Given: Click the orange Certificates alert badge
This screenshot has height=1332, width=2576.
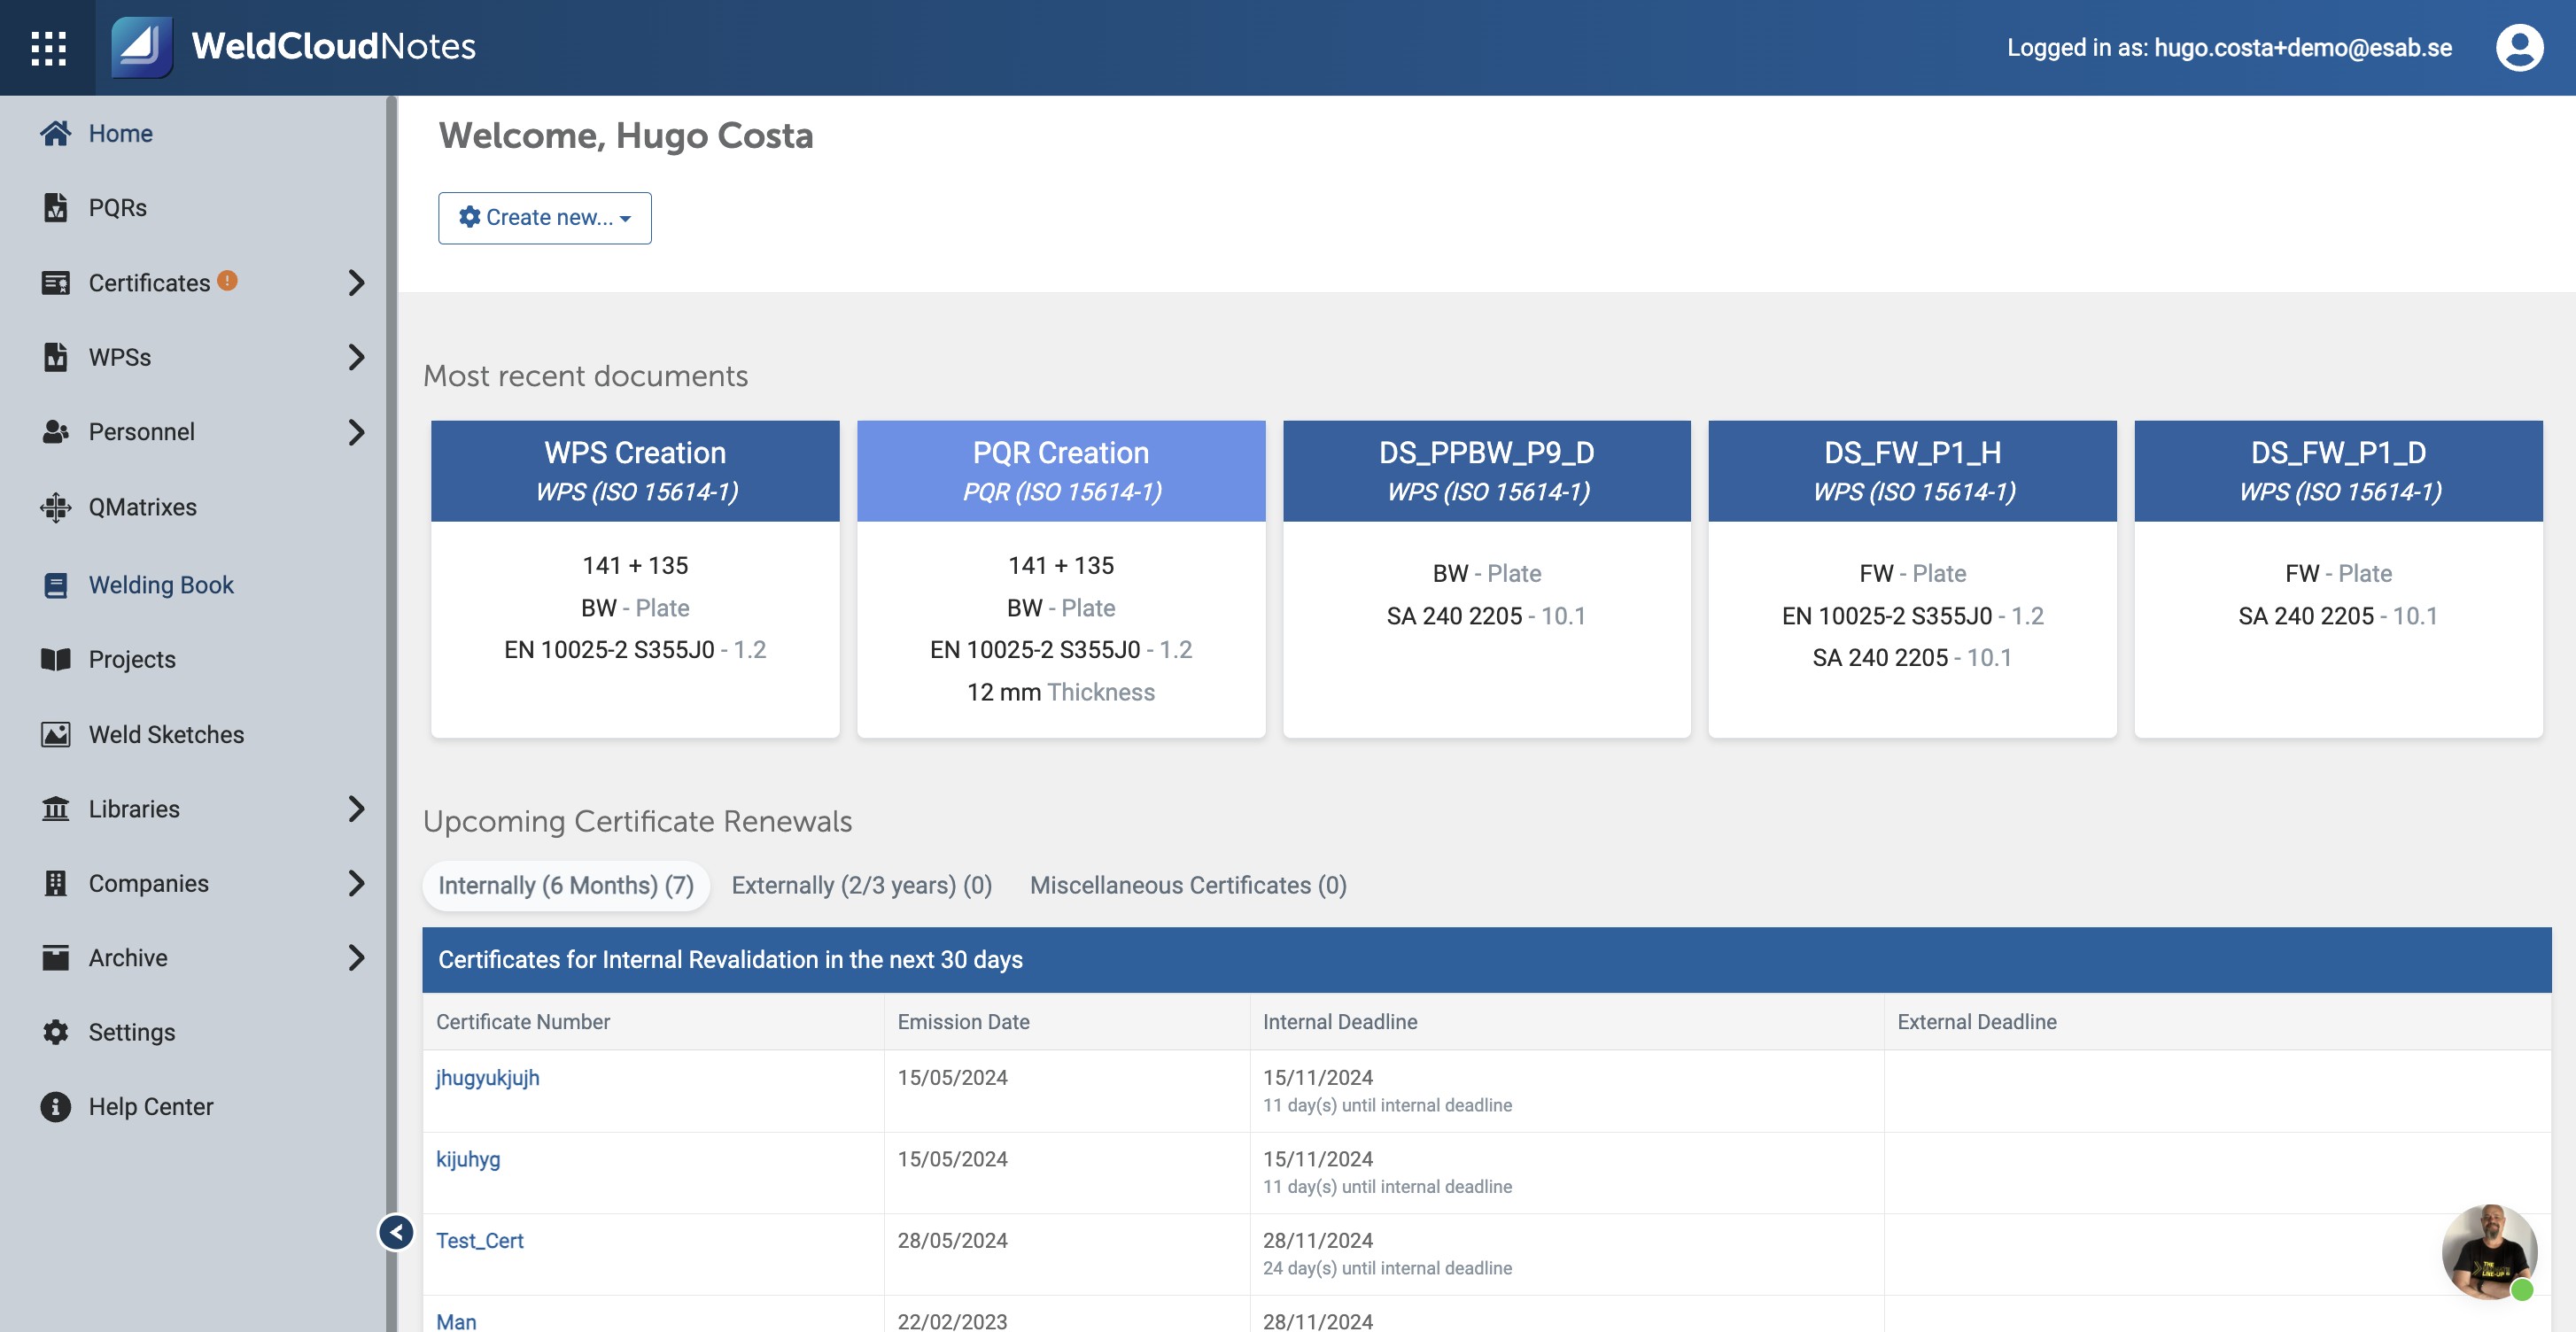Looking at the screenshot, I should (227, 281).
